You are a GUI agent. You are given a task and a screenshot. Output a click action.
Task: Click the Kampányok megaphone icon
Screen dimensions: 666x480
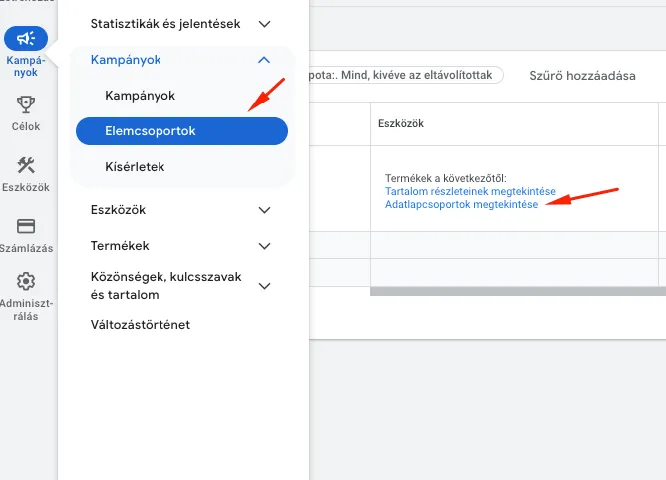26,39
